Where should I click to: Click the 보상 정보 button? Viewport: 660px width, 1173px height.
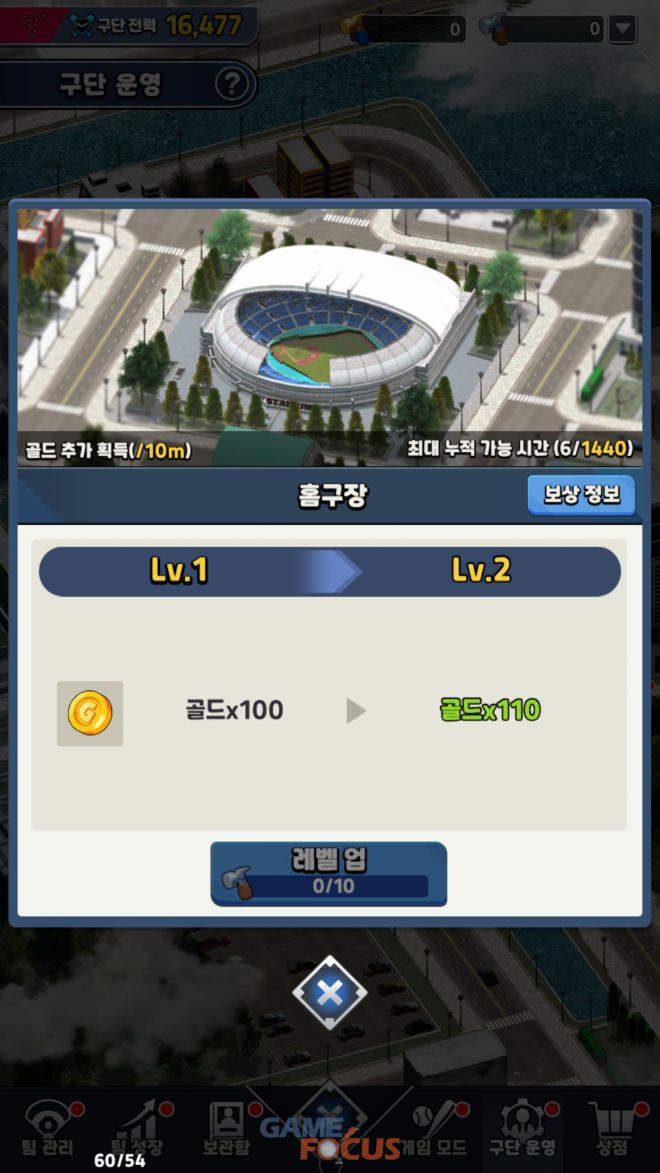coord(581,495)
